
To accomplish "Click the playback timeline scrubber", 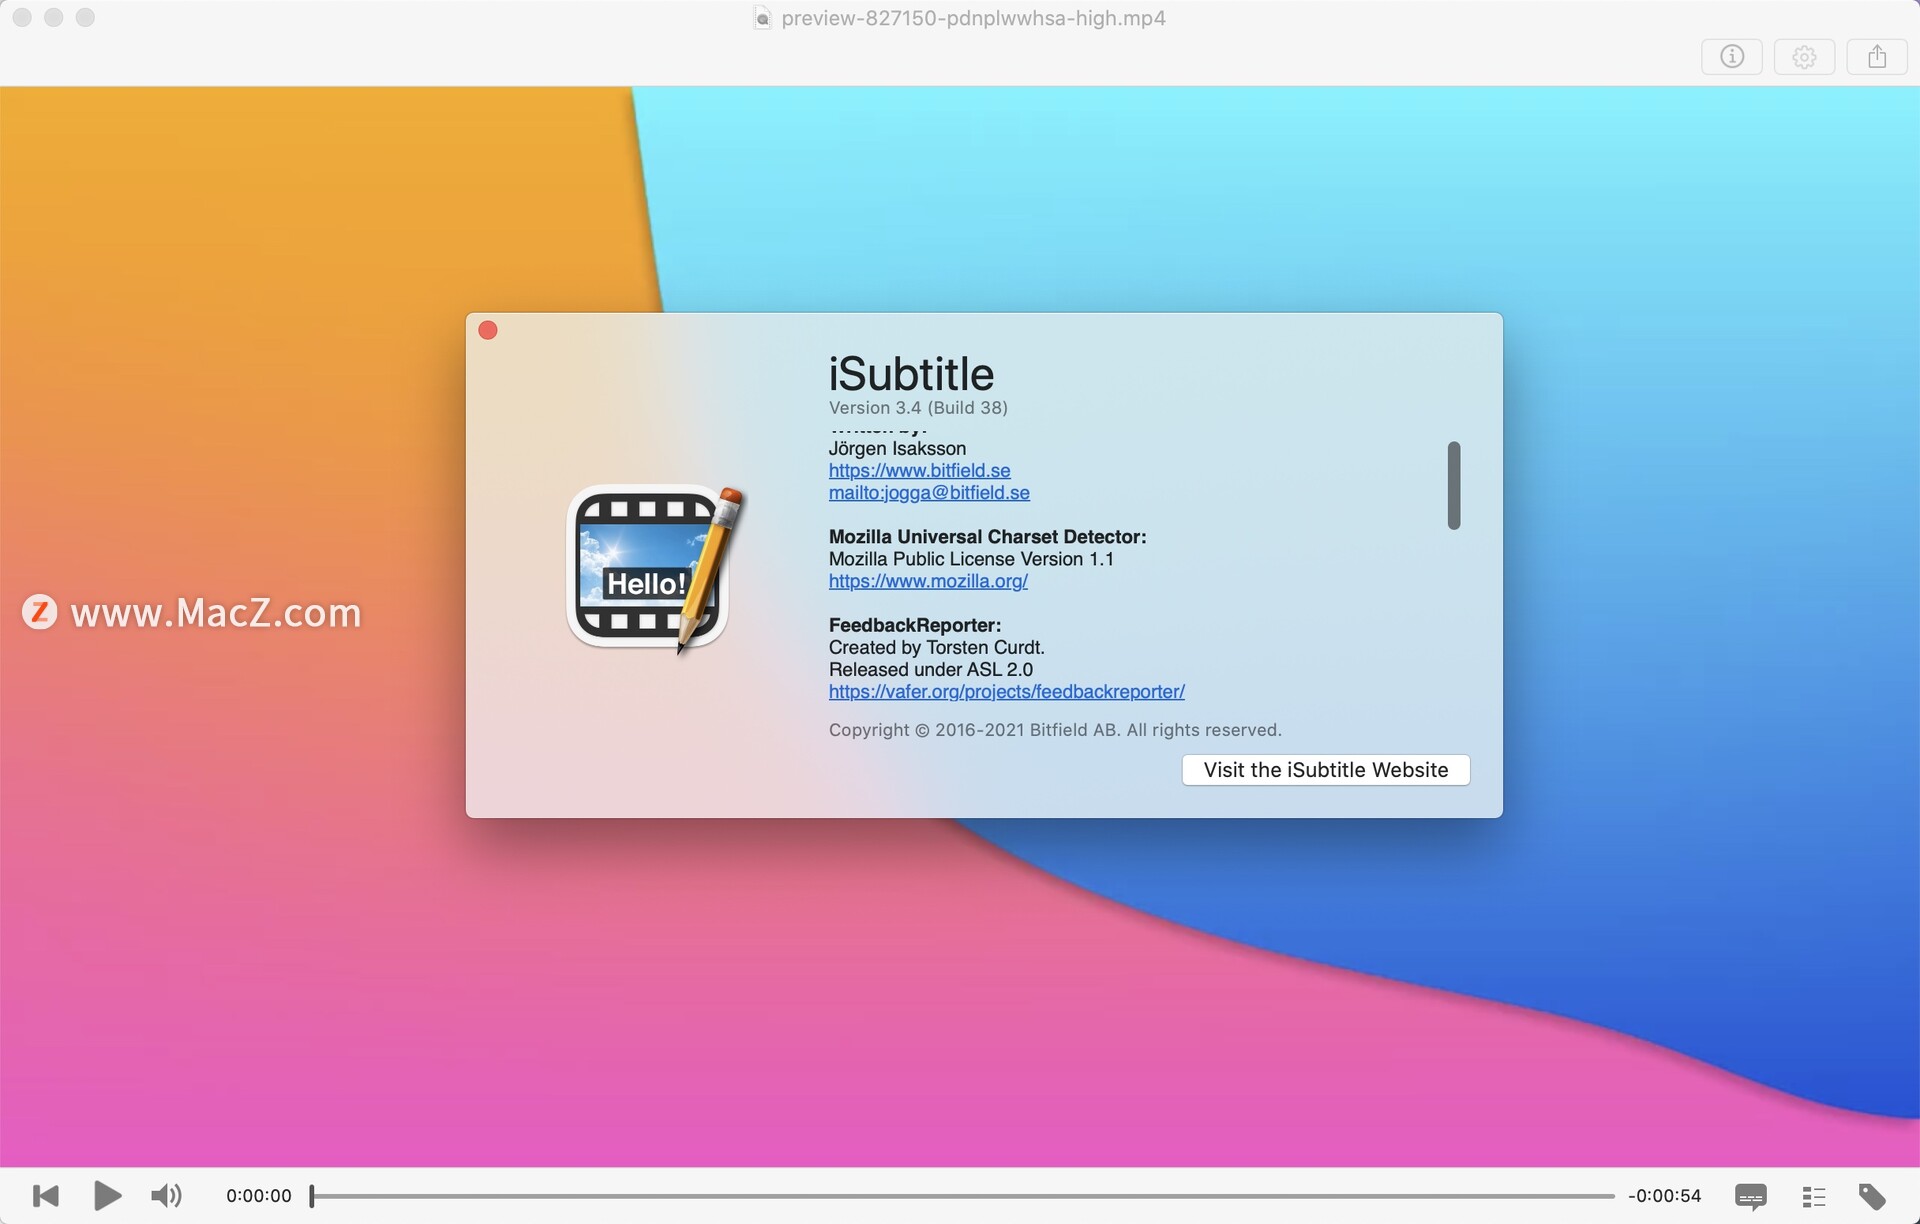I will tap(962, 1195).
